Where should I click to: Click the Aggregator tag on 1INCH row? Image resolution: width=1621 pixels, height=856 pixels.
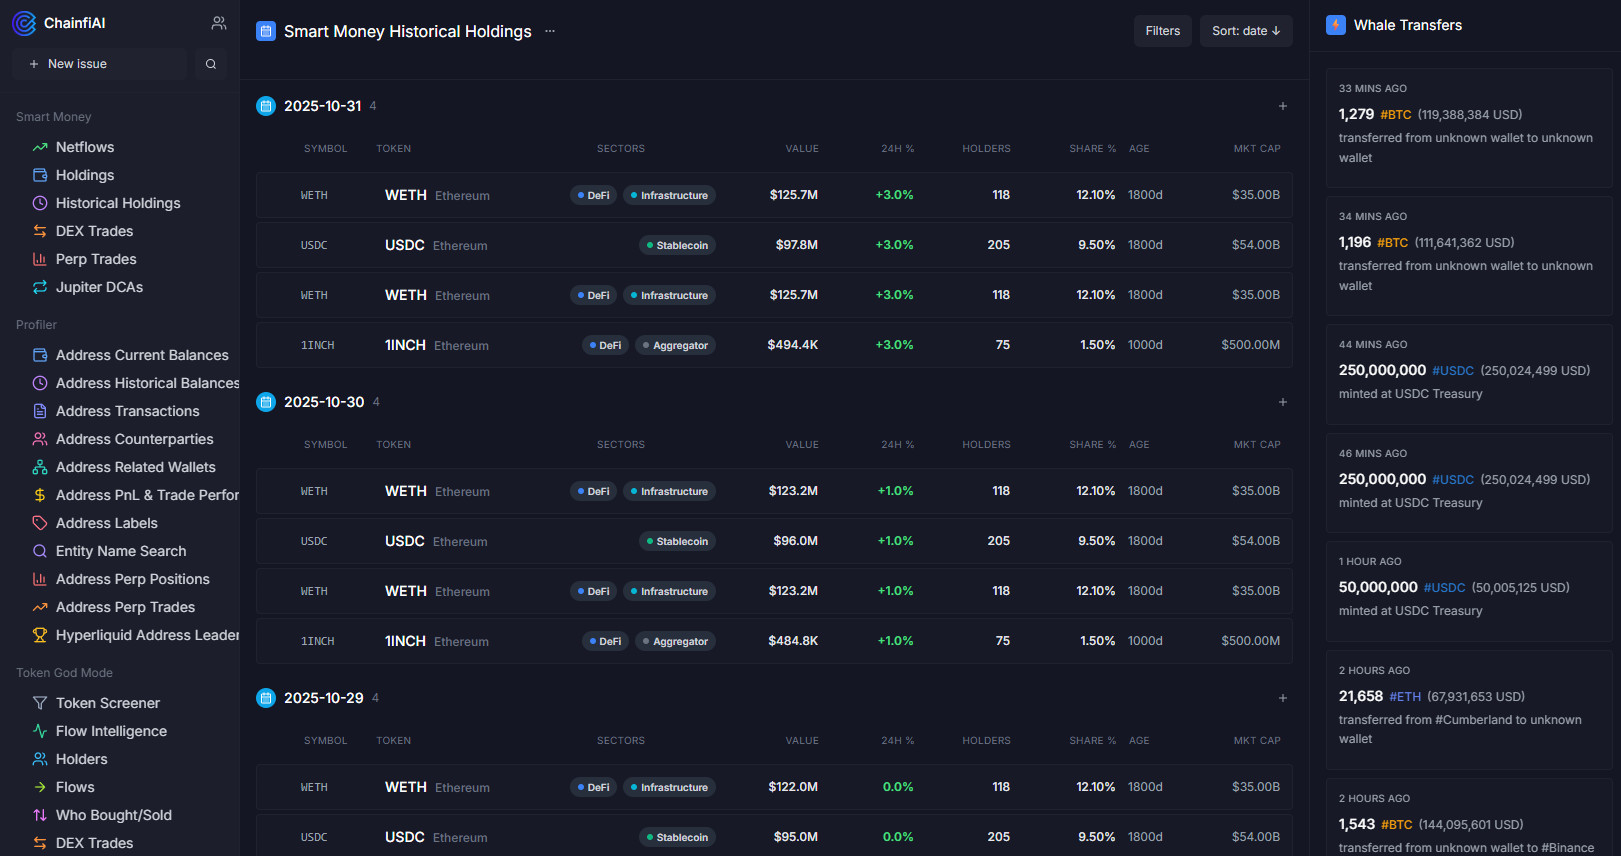675,345
